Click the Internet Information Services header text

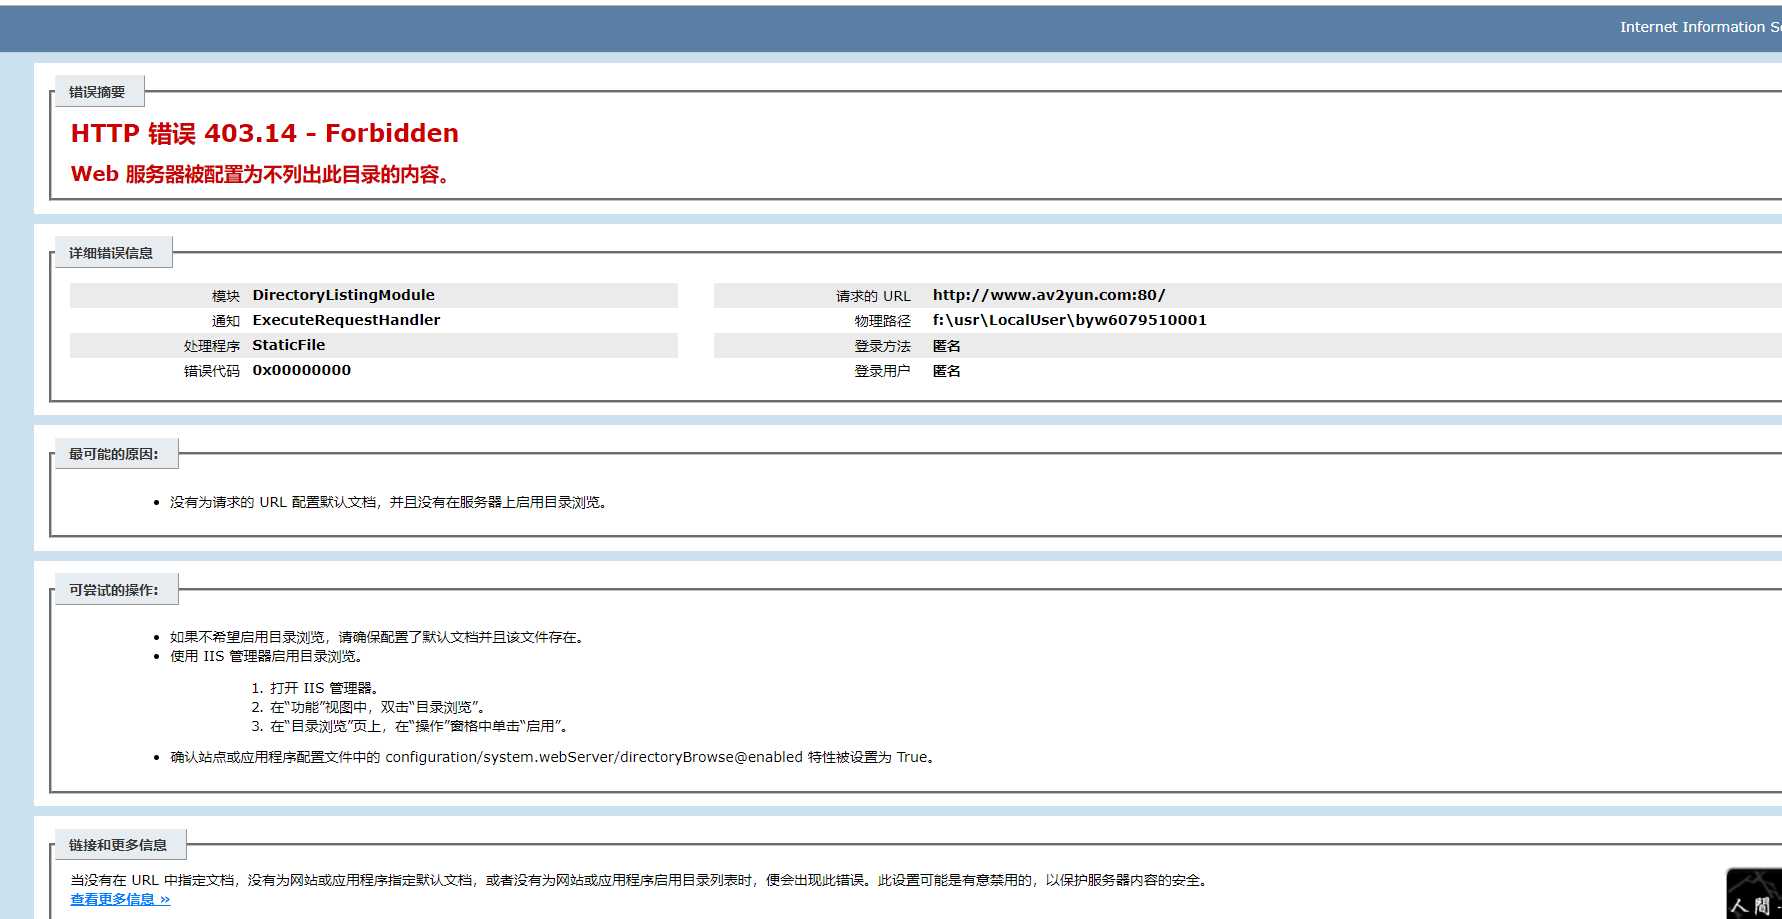(1700, 27)
